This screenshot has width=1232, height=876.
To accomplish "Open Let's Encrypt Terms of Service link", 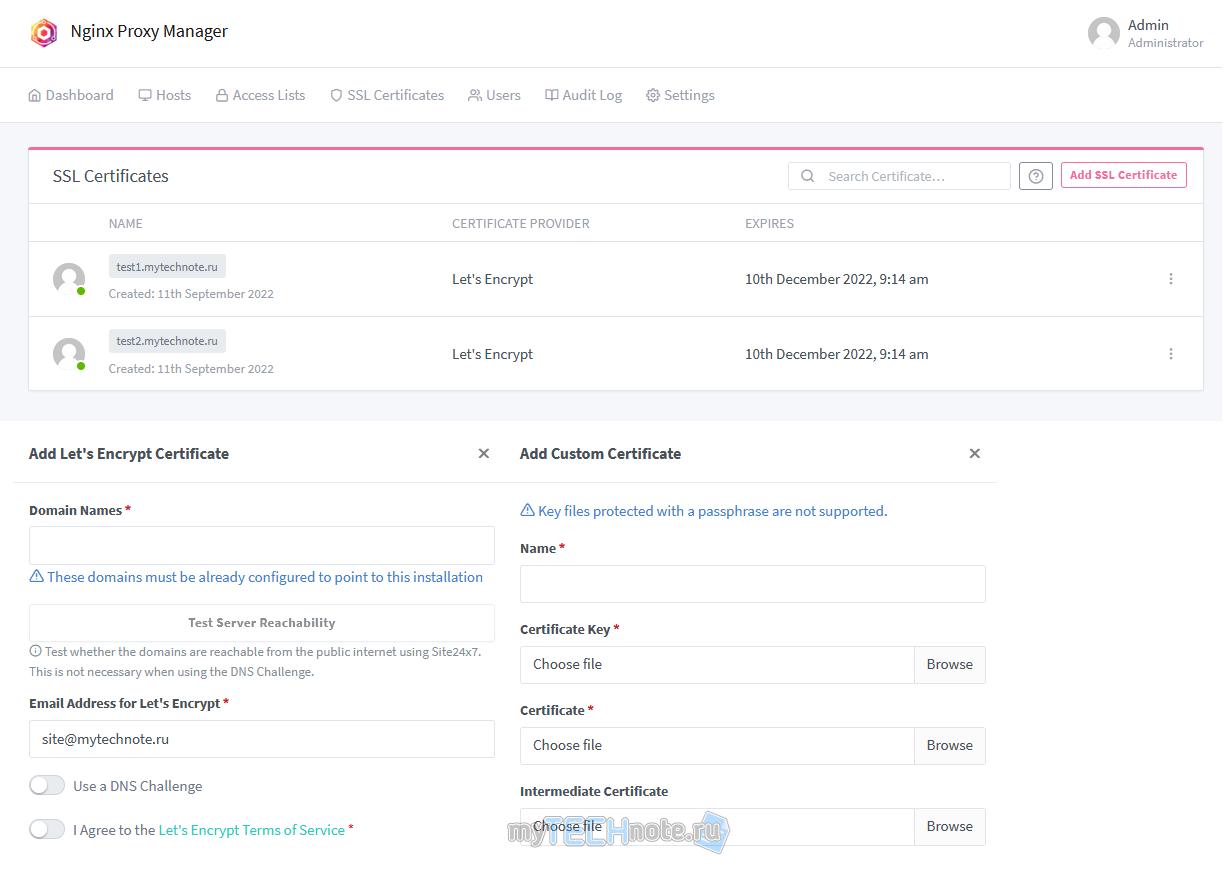I will click(252, 830).
